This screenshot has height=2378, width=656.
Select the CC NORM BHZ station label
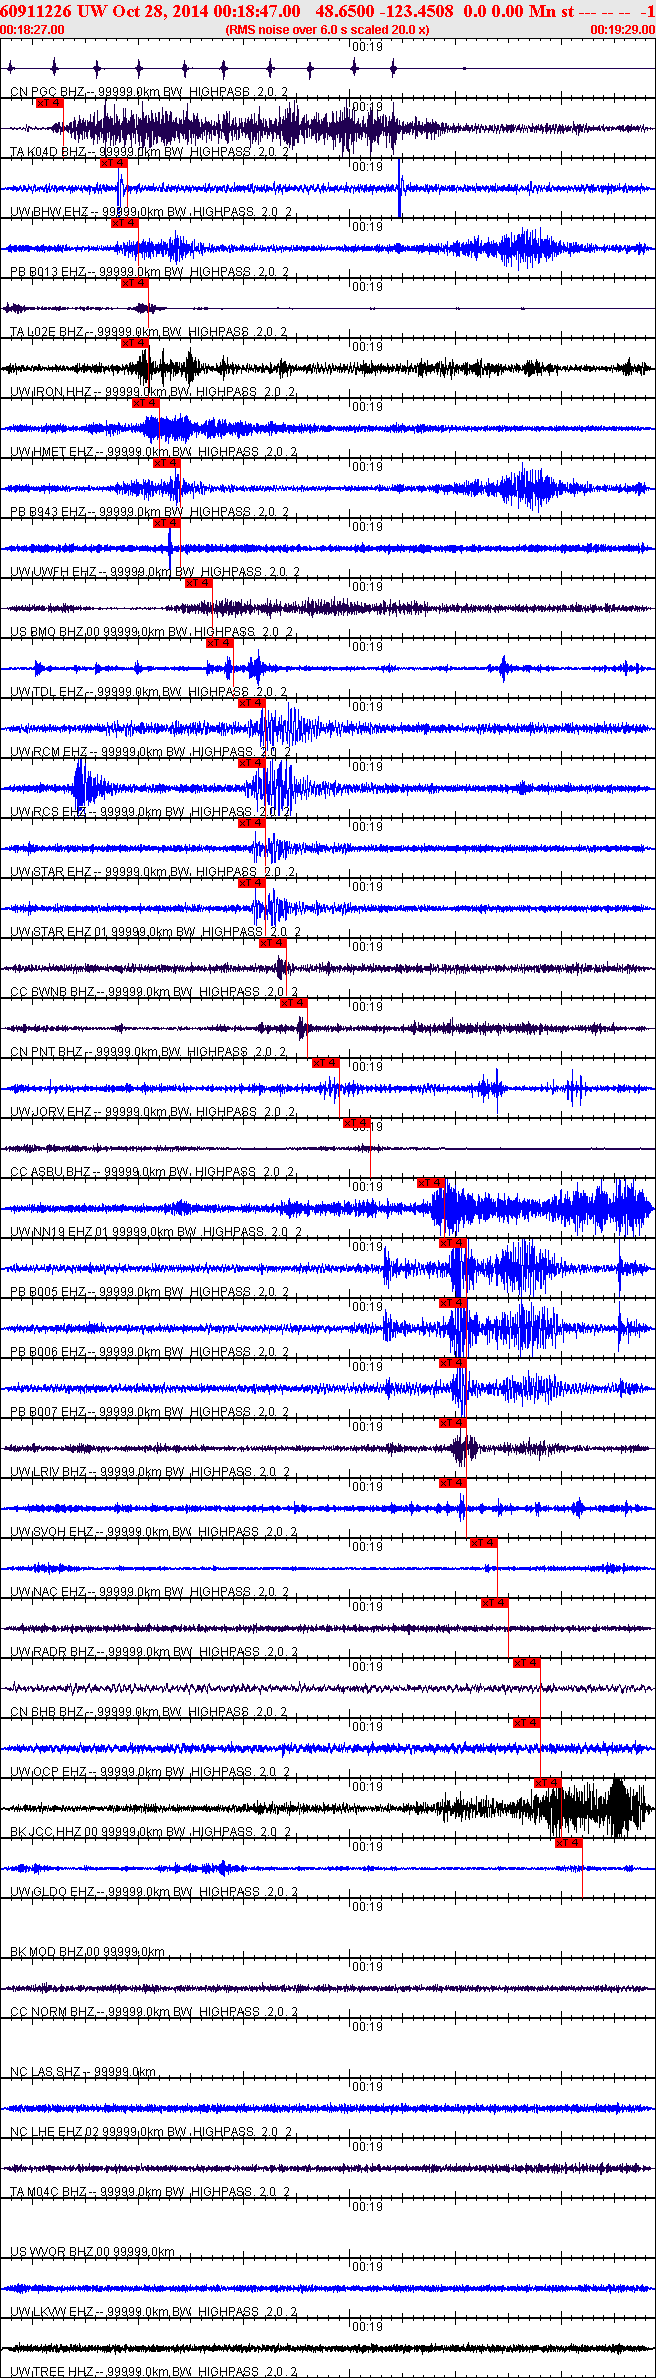tap(153, 2012)
